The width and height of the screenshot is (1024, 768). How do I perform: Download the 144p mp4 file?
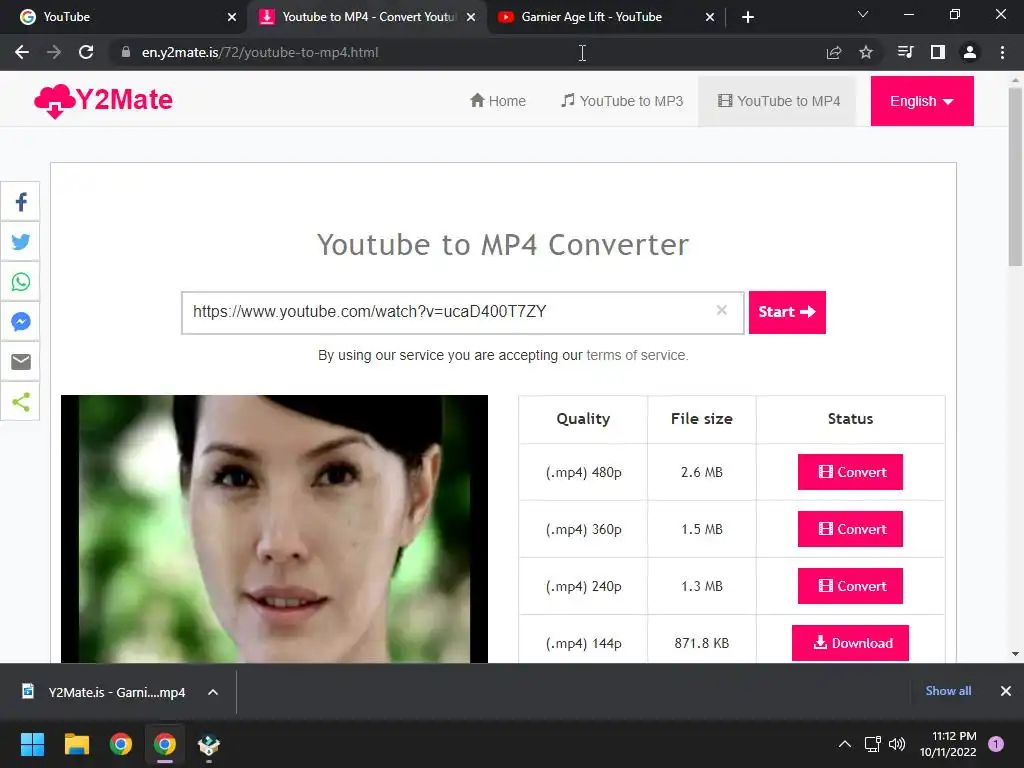click(x=850, y=643)
